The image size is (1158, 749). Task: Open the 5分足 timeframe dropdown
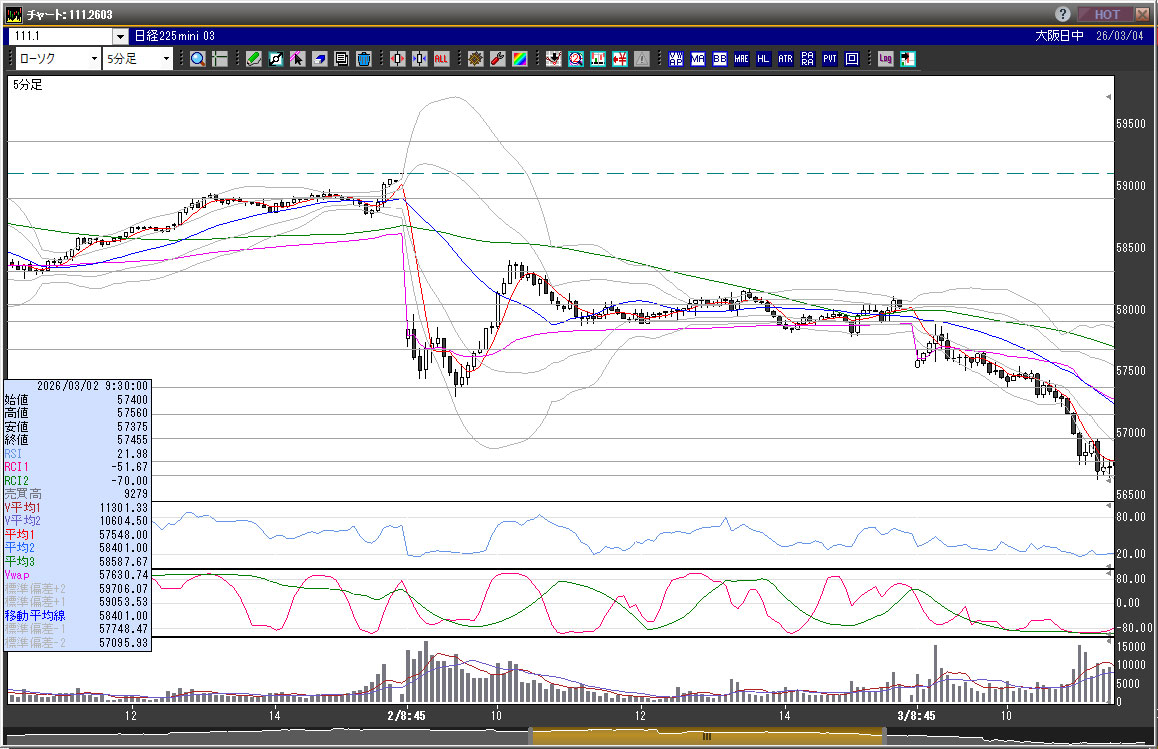coord(166,59)
